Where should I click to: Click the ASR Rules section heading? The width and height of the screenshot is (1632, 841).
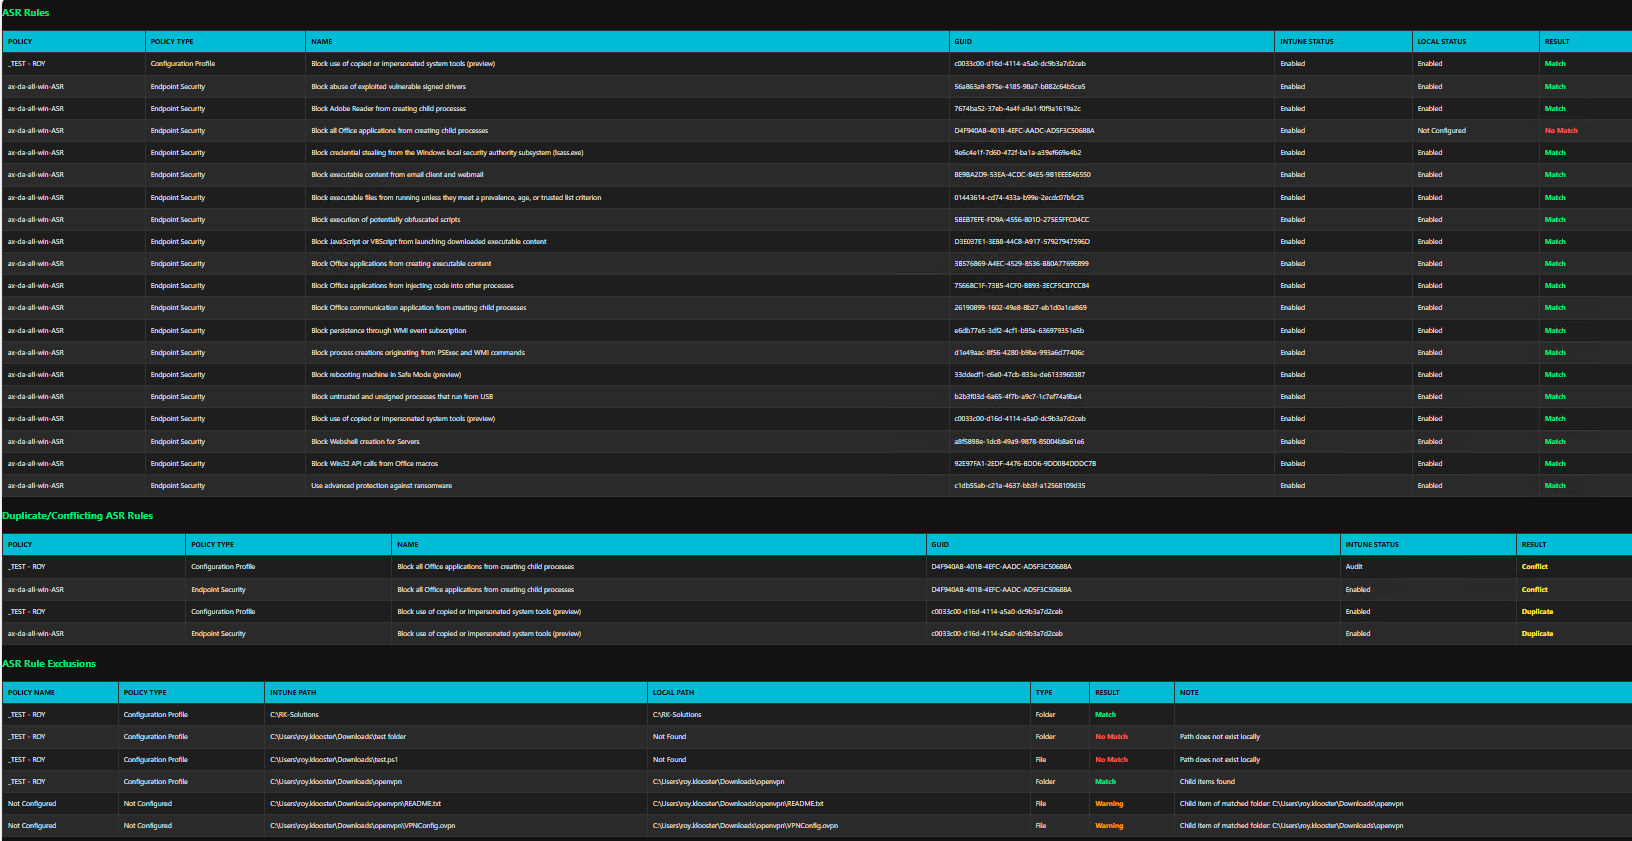coord(26,13)
